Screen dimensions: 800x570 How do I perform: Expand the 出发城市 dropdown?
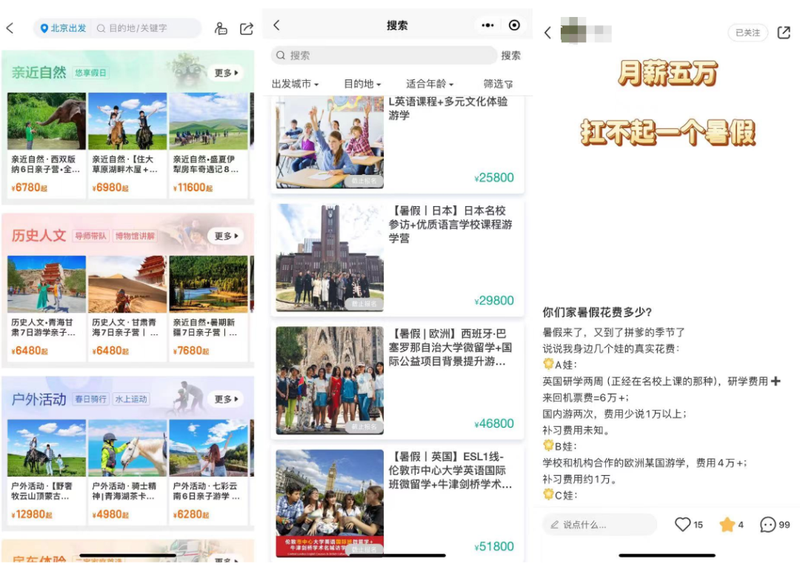[x=295, y=84]
